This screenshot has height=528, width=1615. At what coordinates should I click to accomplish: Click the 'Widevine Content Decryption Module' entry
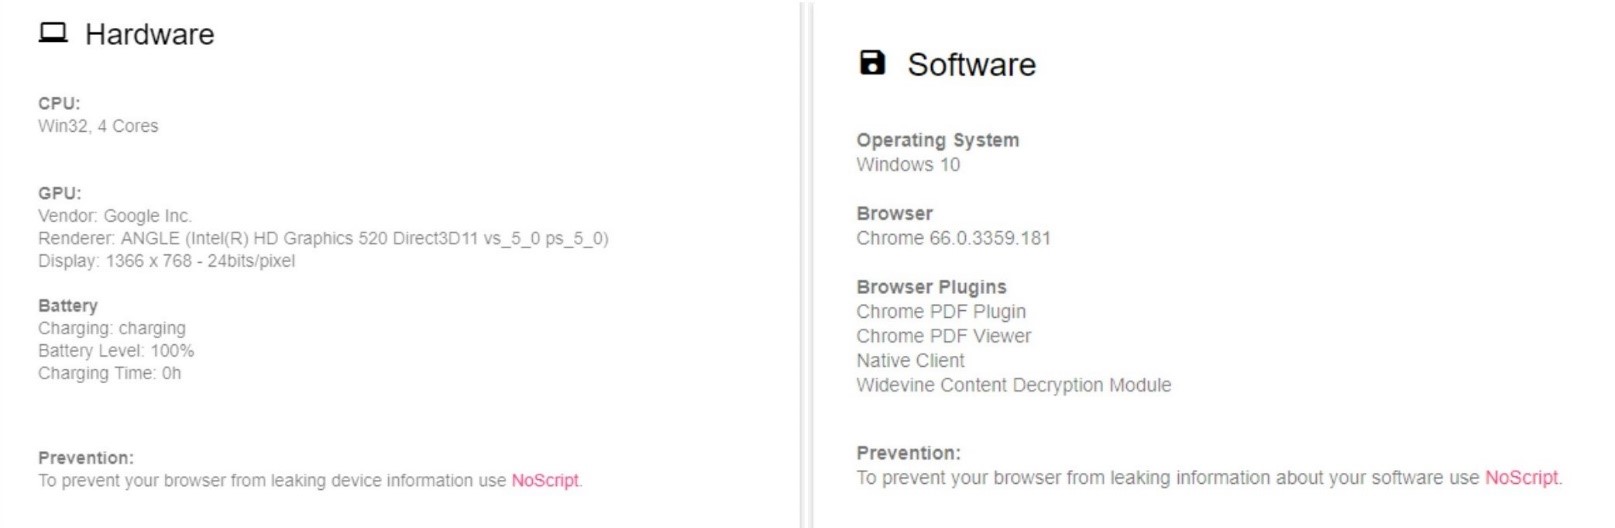point(1013,385)
